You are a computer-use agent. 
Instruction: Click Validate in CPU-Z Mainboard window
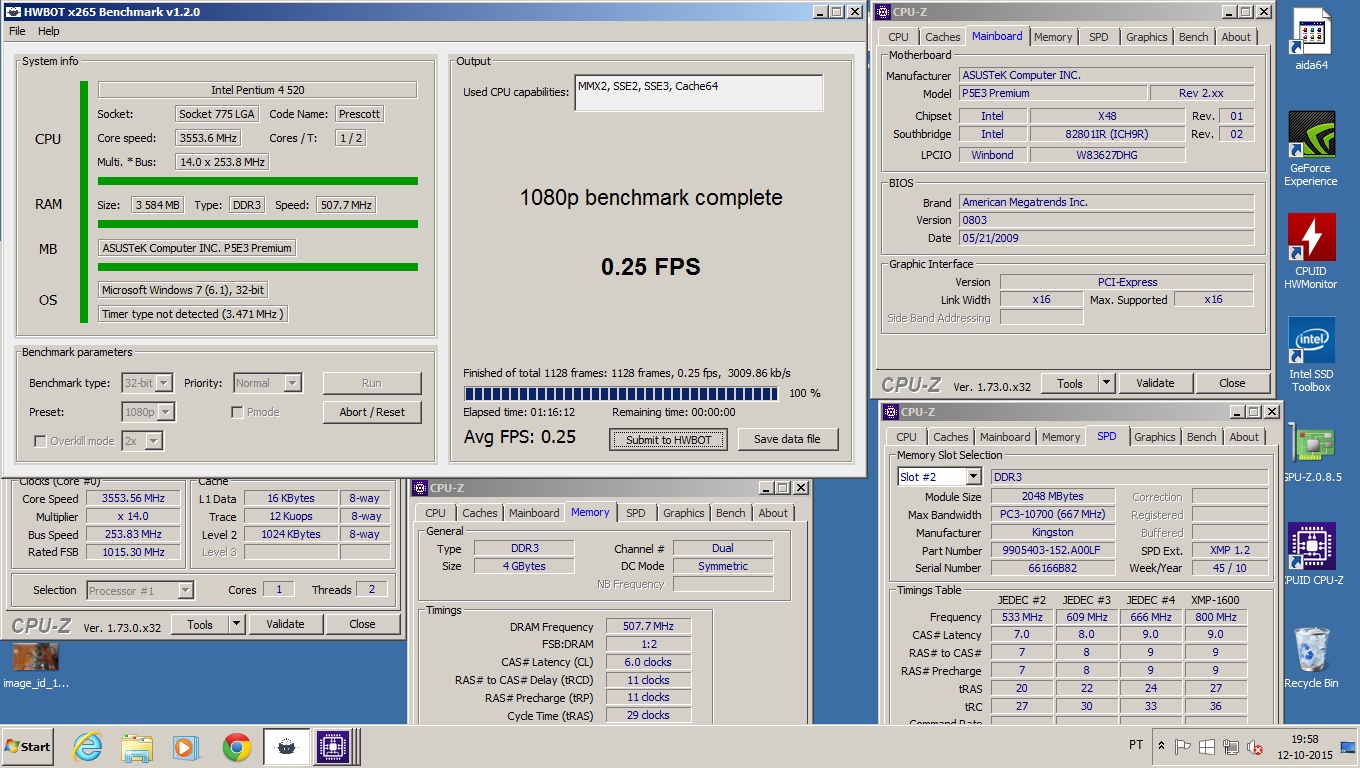[1155, 383]
